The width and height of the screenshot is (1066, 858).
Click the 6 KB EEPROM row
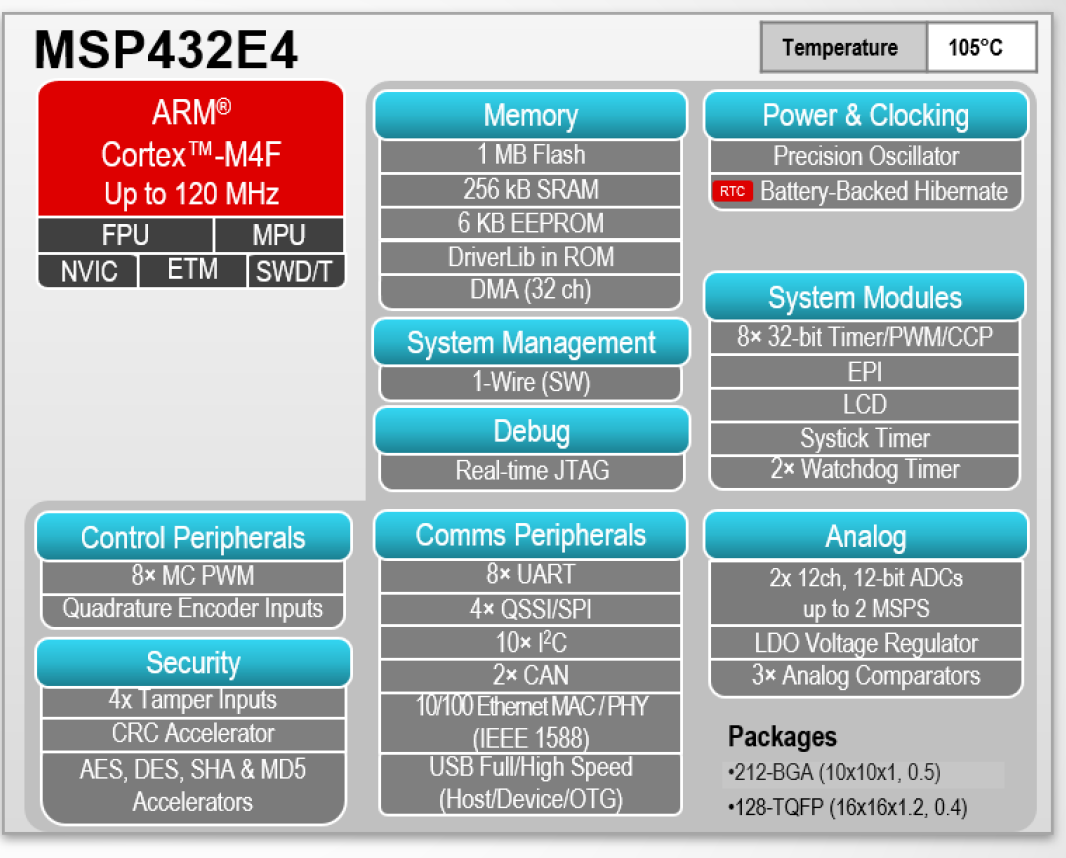530,224
